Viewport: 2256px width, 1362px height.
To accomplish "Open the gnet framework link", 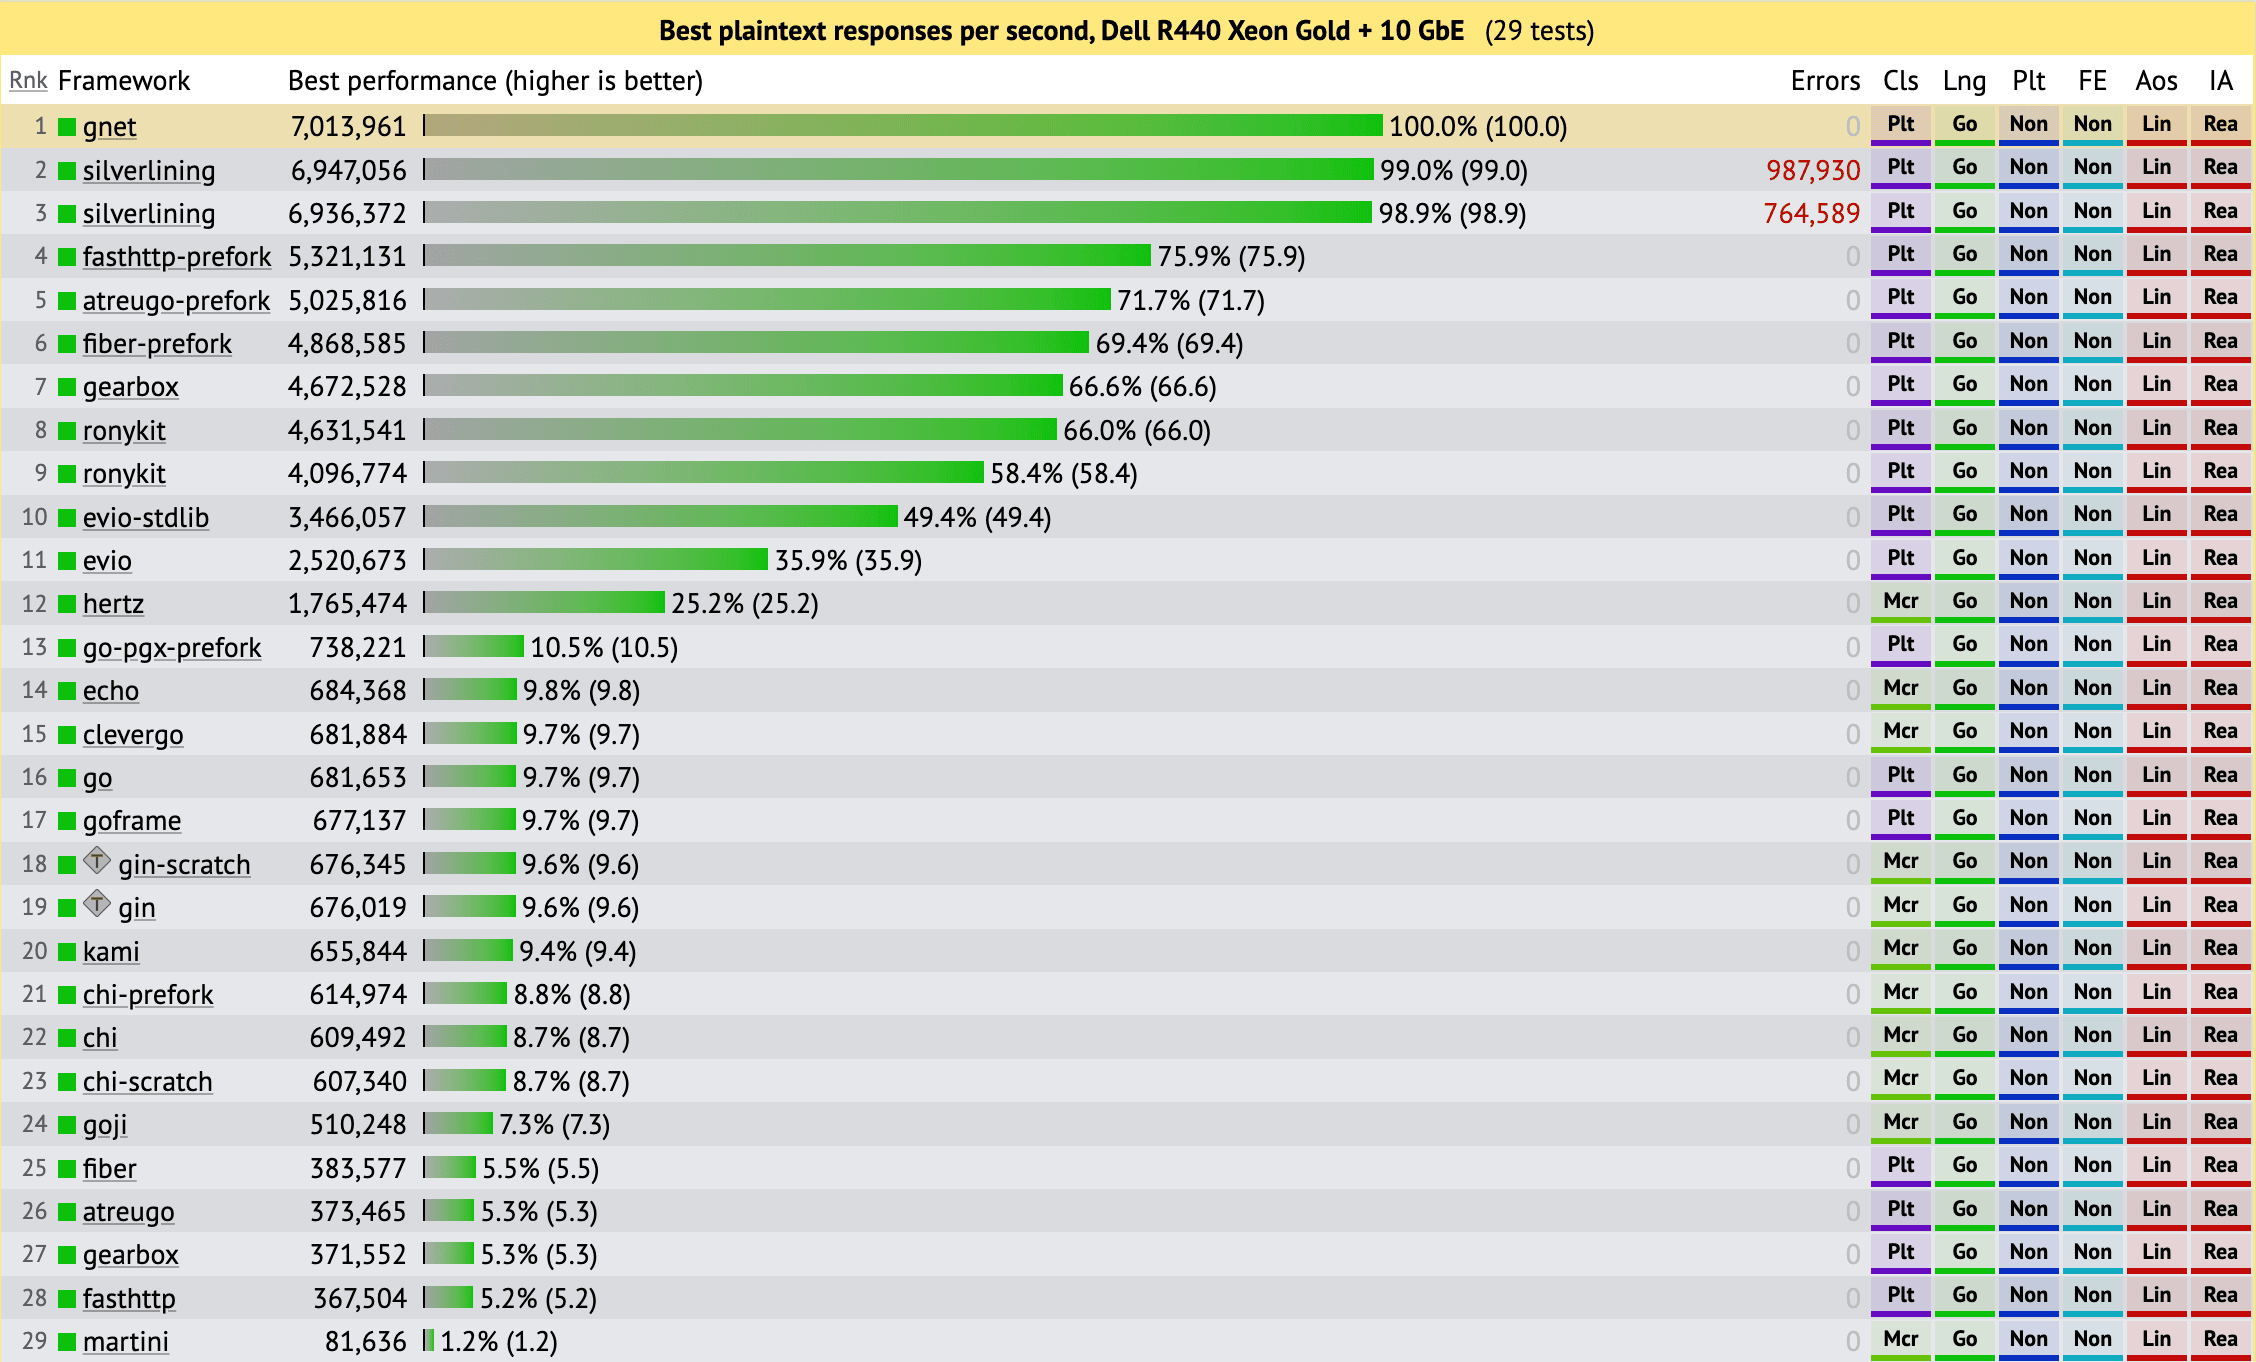I will tap(109, 127).
